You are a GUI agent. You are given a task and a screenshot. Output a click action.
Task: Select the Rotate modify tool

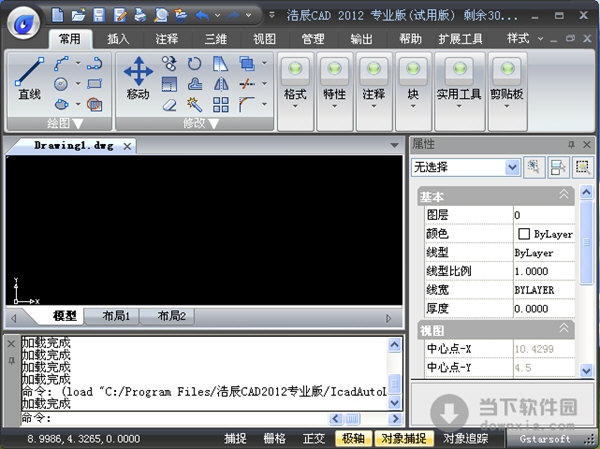coord(195,63)
